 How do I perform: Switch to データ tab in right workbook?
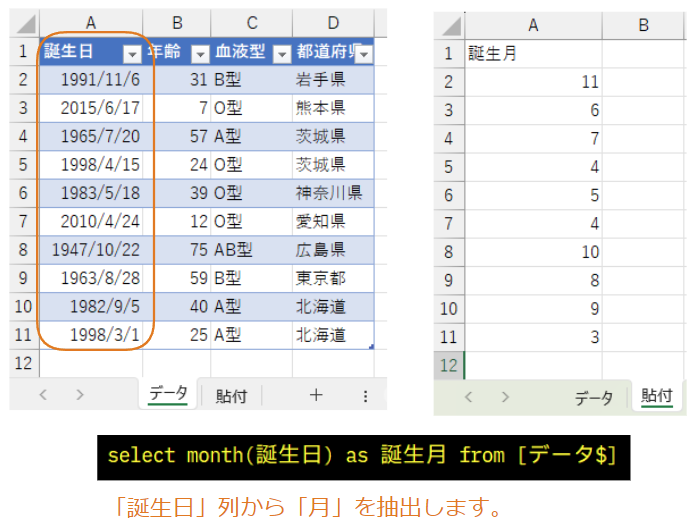pos(593,397)
